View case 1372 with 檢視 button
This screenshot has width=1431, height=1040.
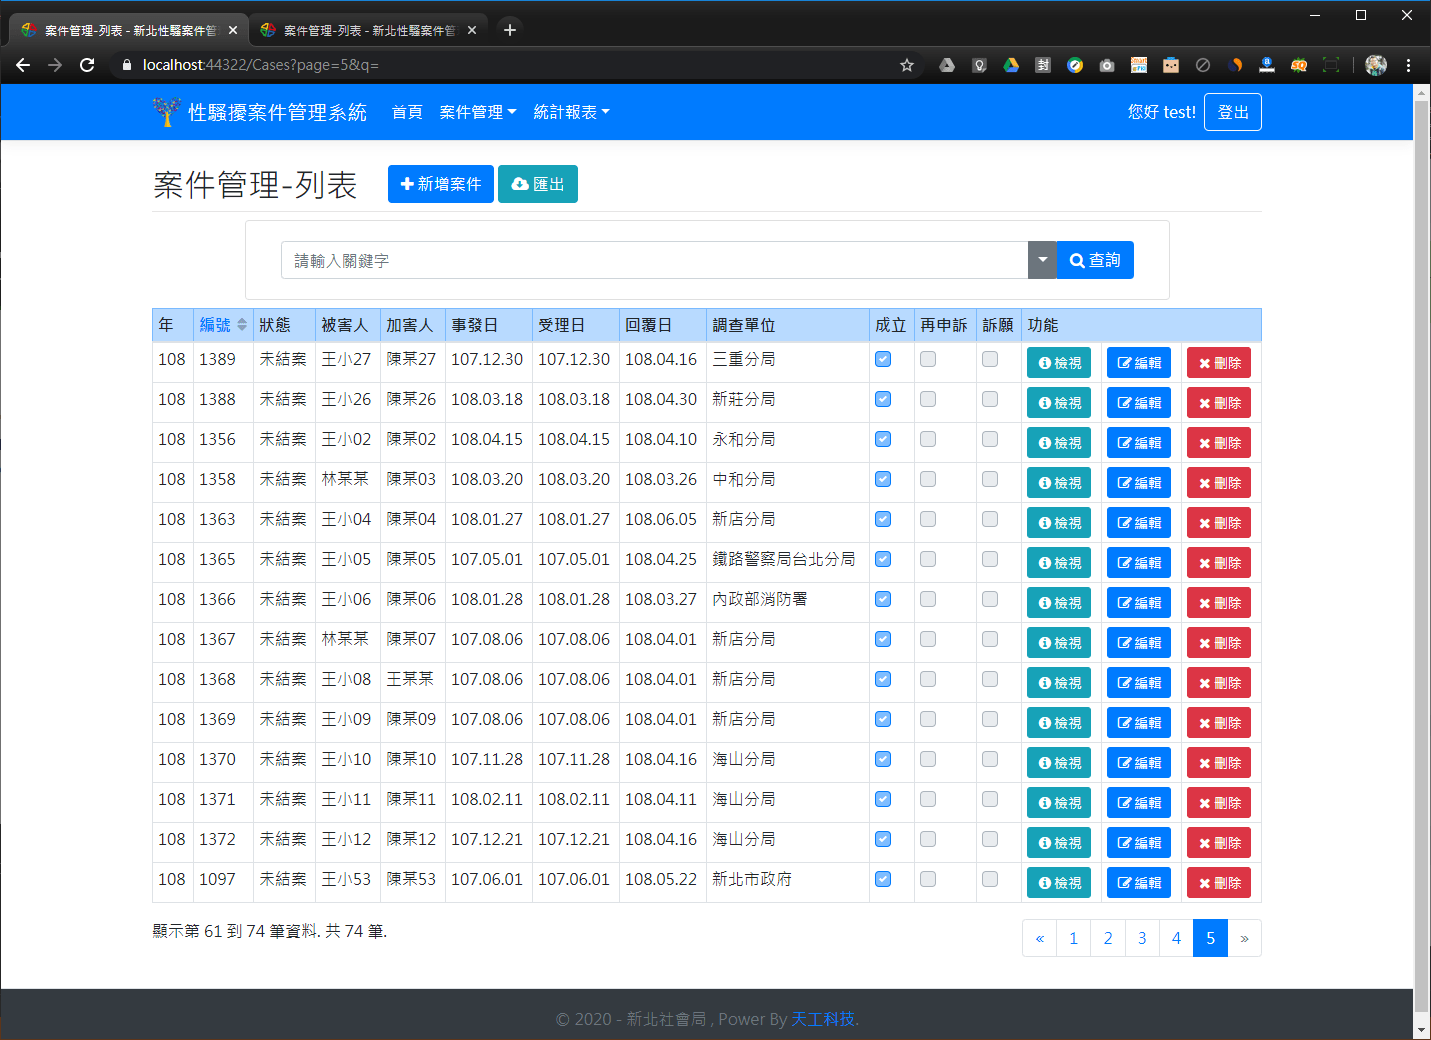(x=1059, y=843)
